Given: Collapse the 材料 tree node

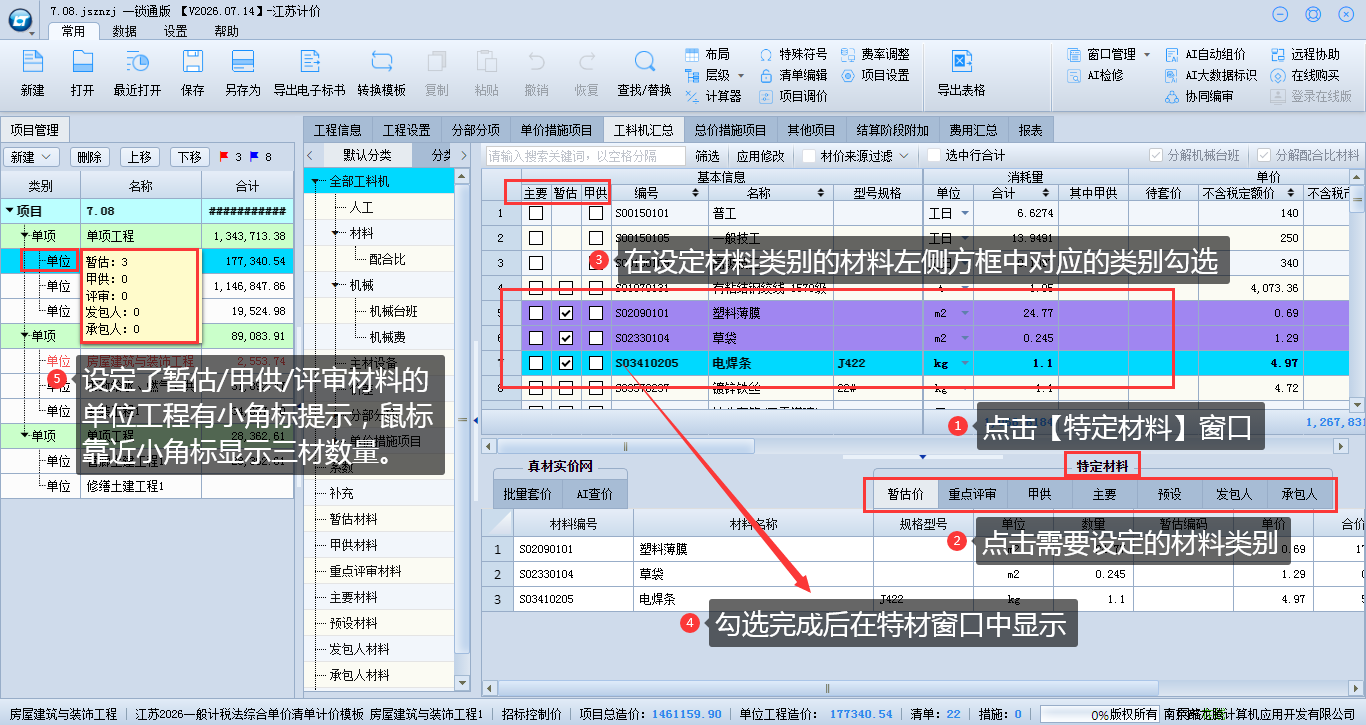Looking at the screenshot, I should pos(336,233).
